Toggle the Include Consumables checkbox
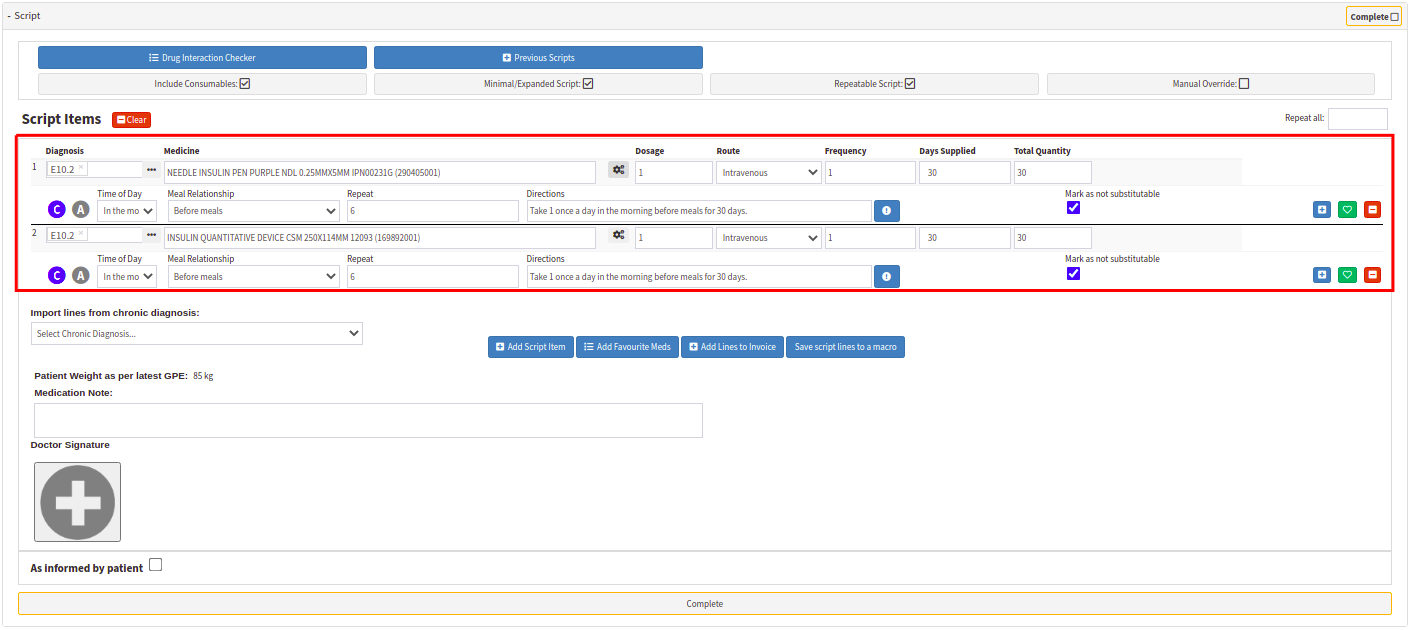The width and height of the screenshot is (1411, 630). 244,84
